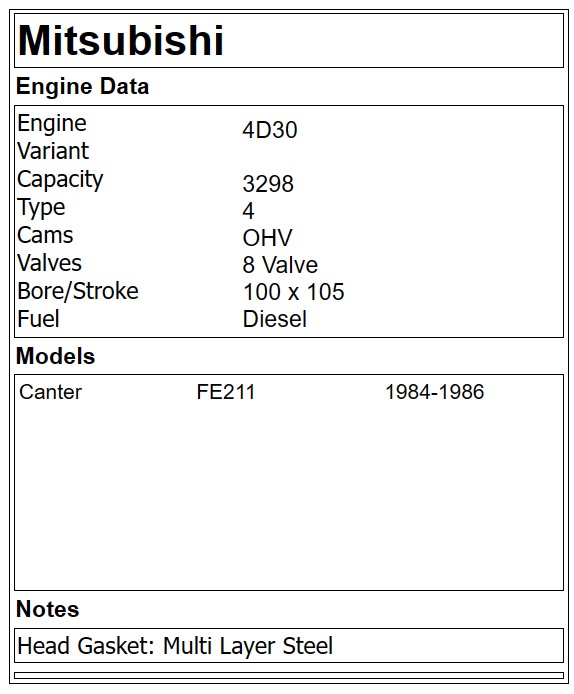Click the Mitsubishi title heading
Viewport: 574px width, 694px height.
pos(121,41)
